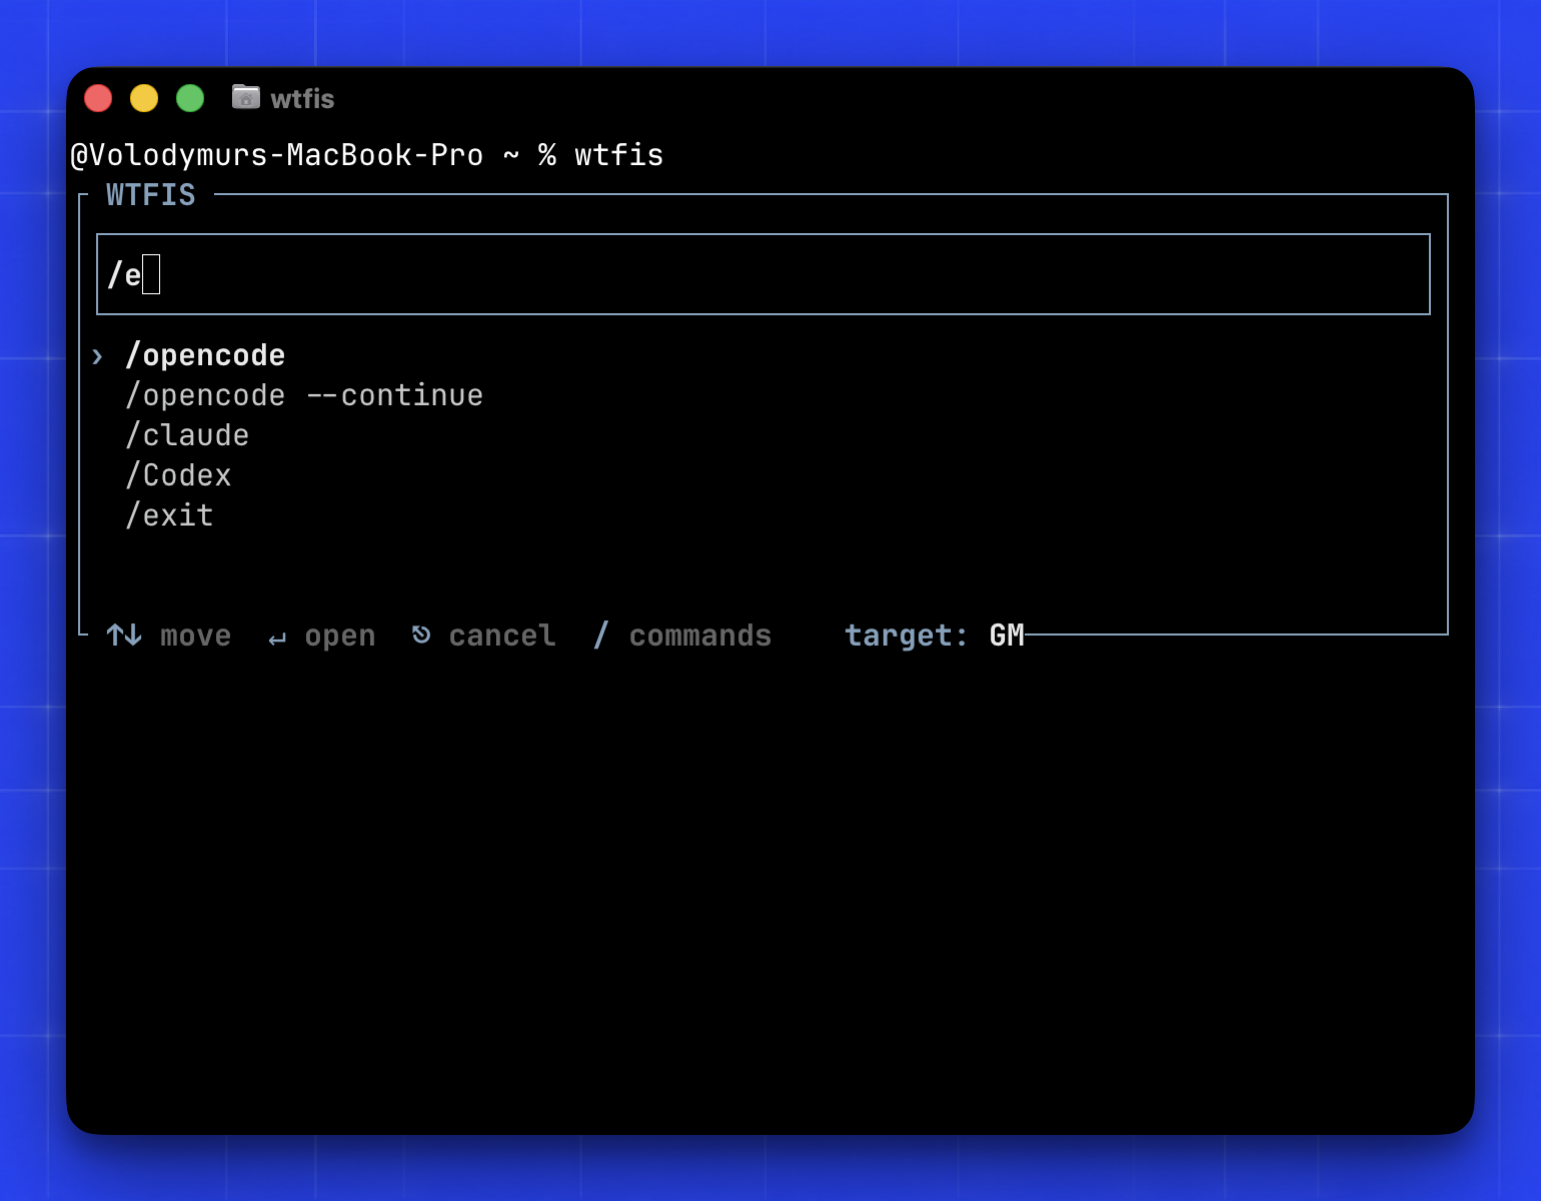The height and width of the screenshot is (1201, 1541).
Task: Click the 'move' hint label
Action: pyautogui.click(x=195, y=635)
